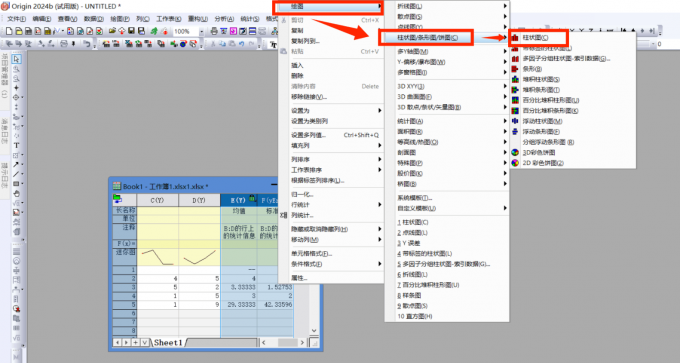Expand the 多Y轴图(M) submenu
The width and height of the screenshot is (680, 363).
point(447,52)
